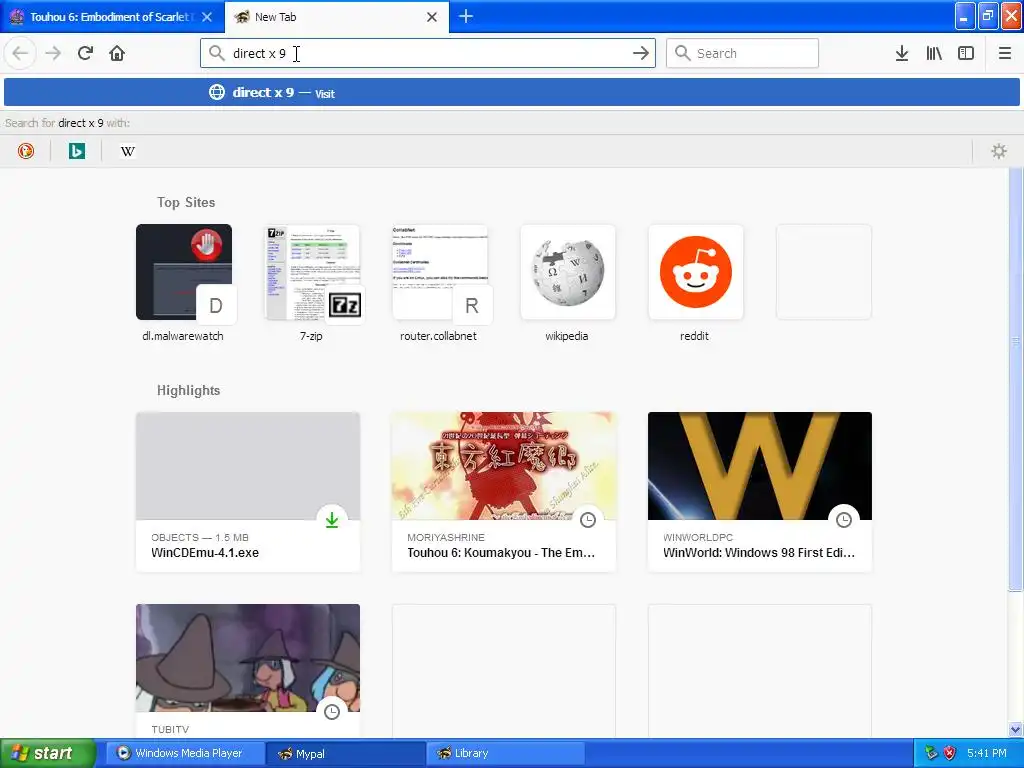This screenshot has width=1024, height=768.
Task: Submit URL with the go arrow
Action: coord(641,53)
